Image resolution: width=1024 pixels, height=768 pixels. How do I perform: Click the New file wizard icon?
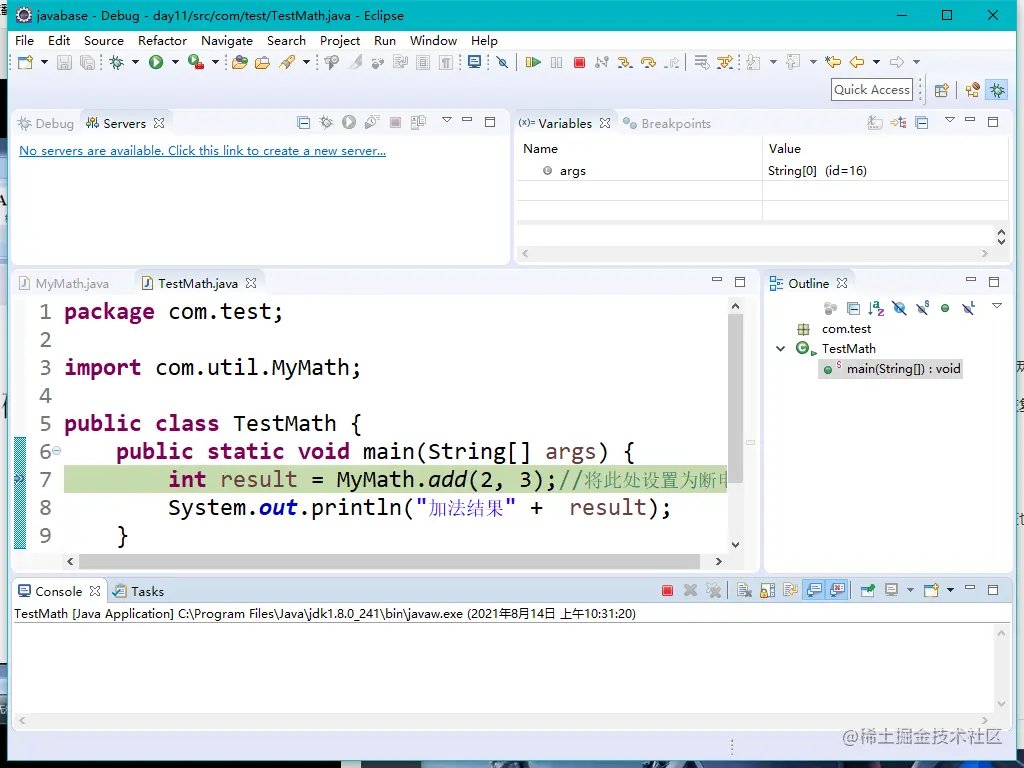click(25, 62)
